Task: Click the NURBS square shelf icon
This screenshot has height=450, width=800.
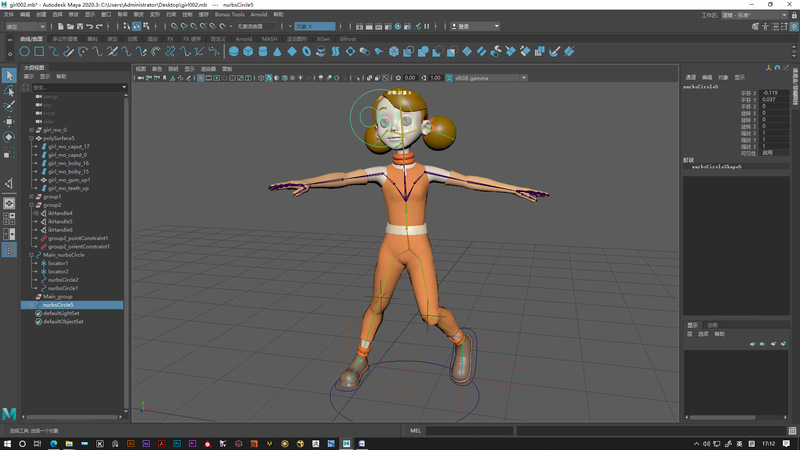Action: pos(39,50)
